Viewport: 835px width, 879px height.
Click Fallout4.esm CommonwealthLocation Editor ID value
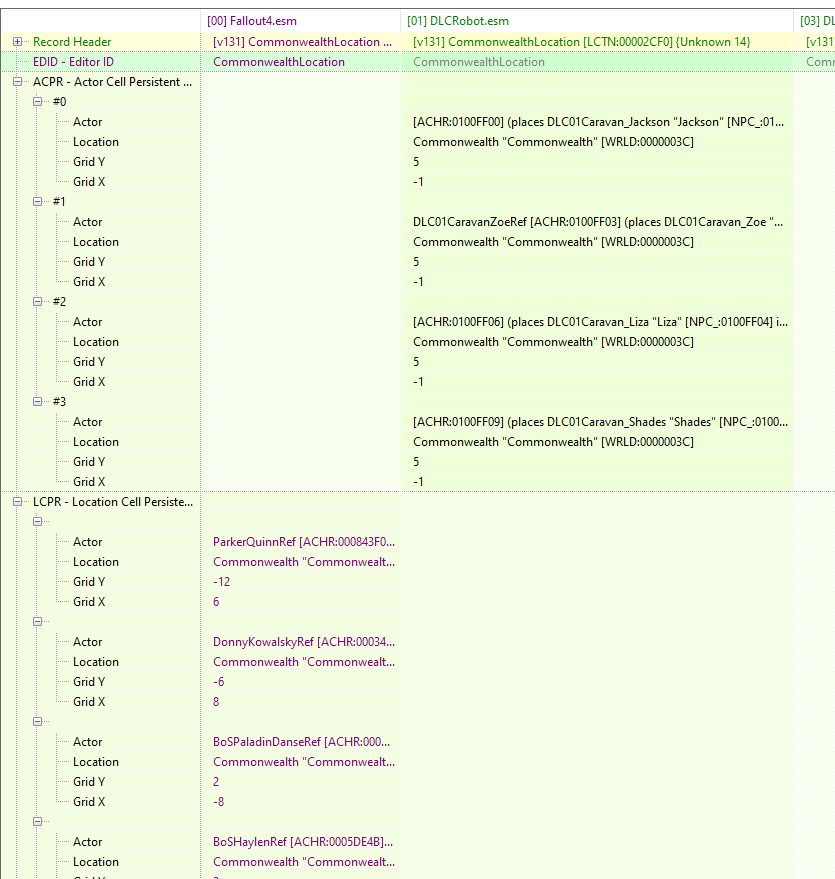pyautogui.click(x=279, y=62)
